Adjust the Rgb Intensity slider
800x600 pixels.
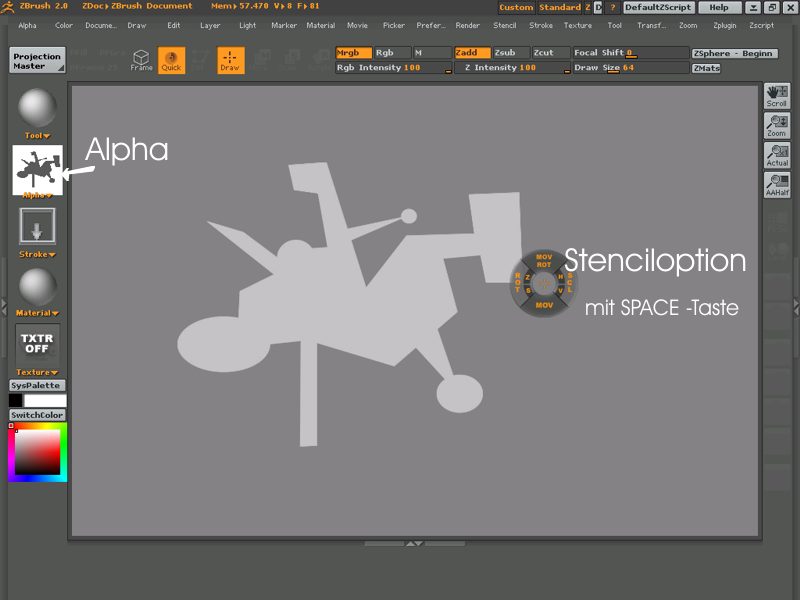[x=394, y=68]
